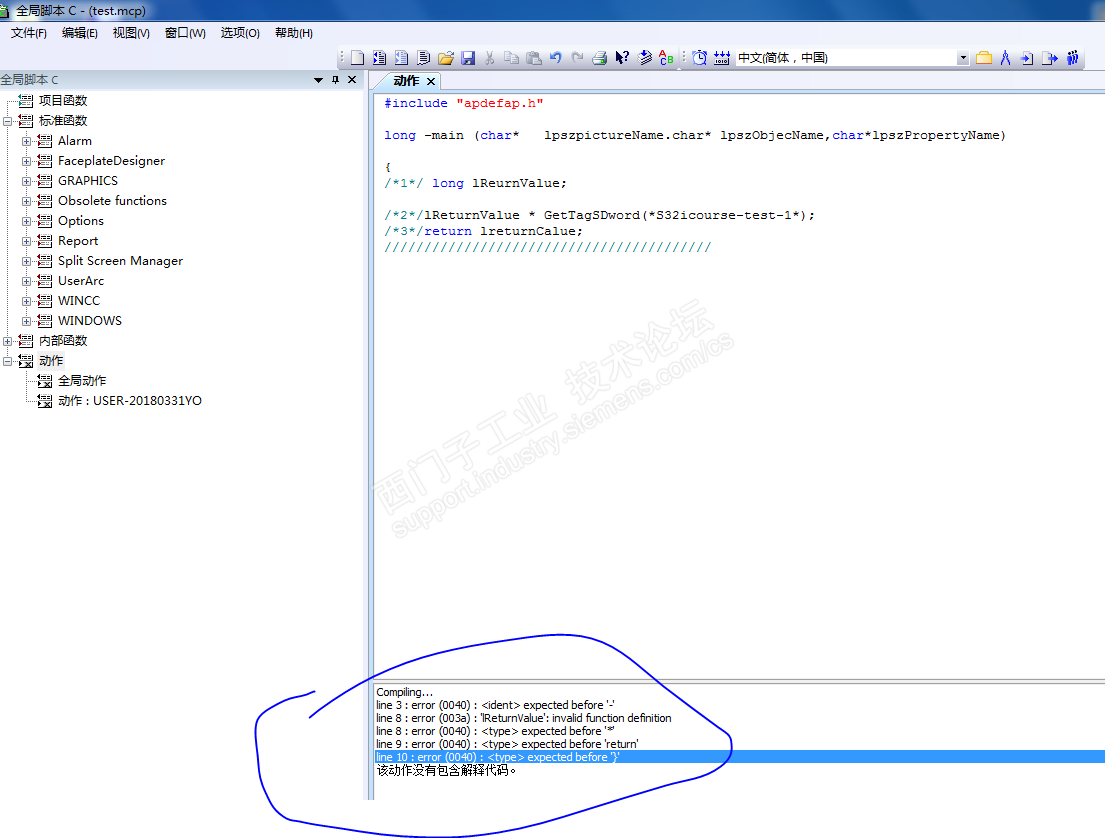Expand the 内部函数 tree node
Image resolution: width=1105 pixels, height=838 pixels.
pyautogui.click(x=7, y=341)
